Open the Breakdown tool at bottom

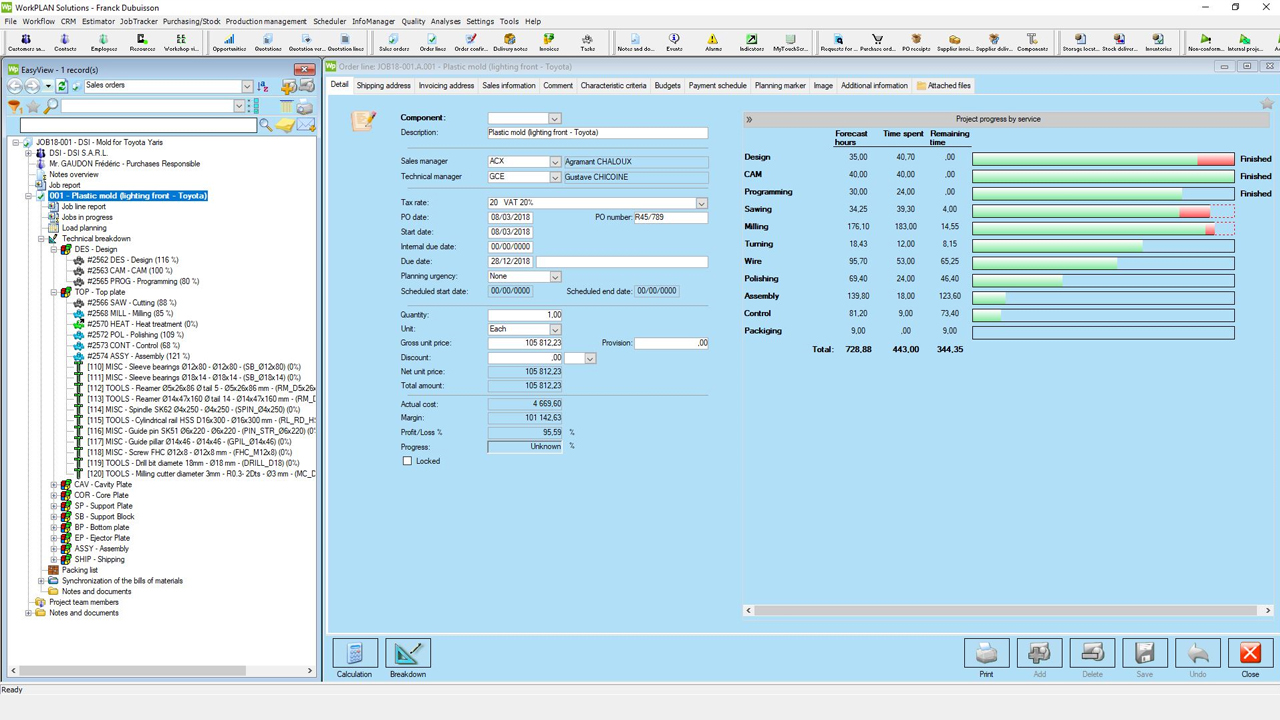[408, 654]
